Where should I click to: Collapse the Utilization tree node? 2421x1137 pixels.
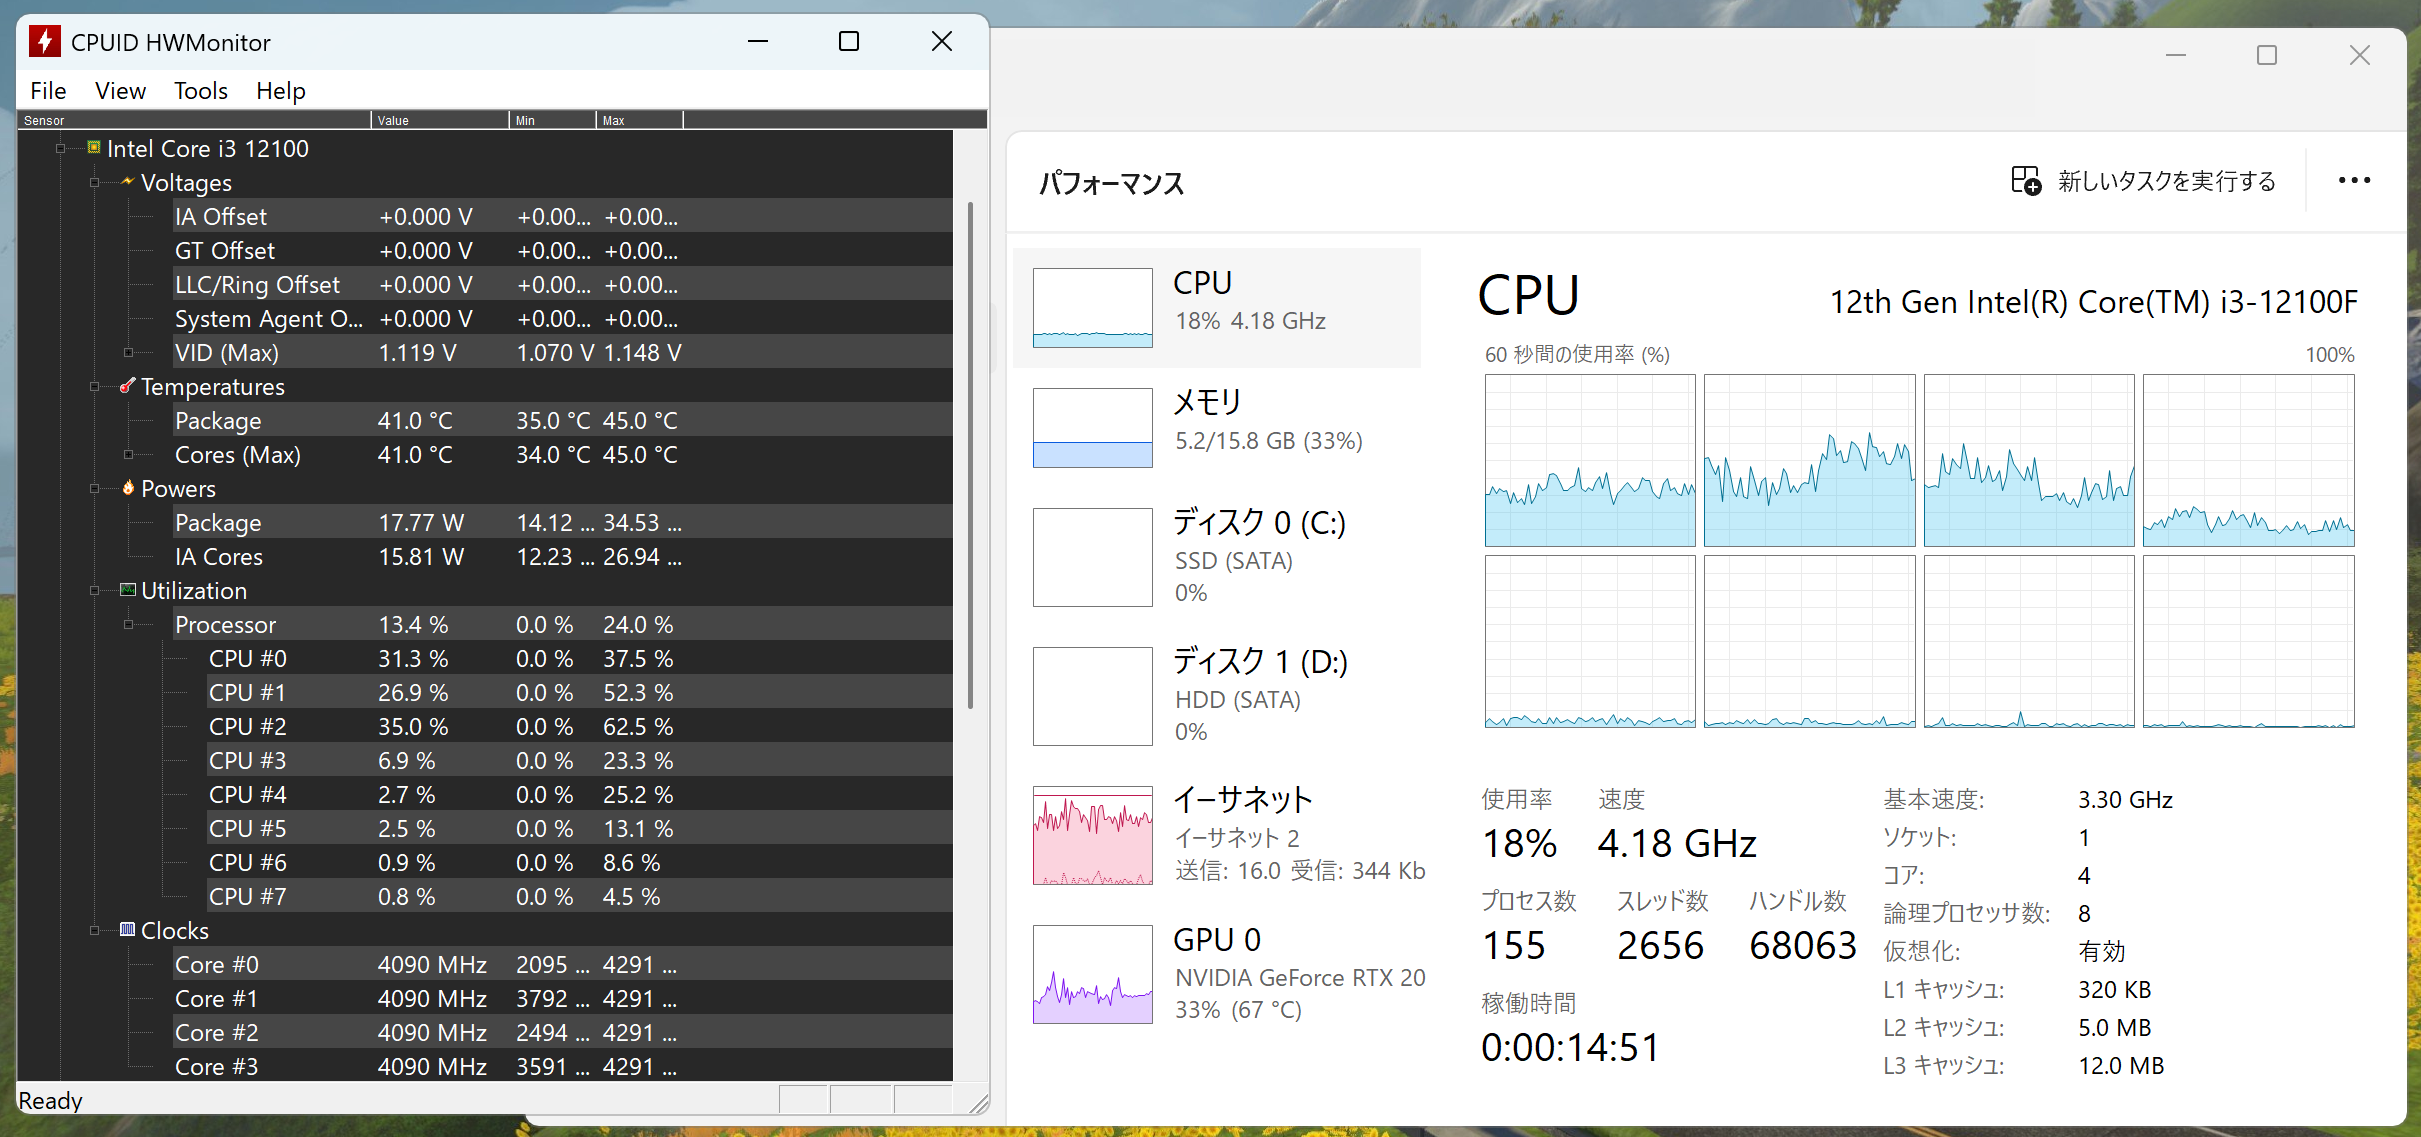tap(95, 591)
